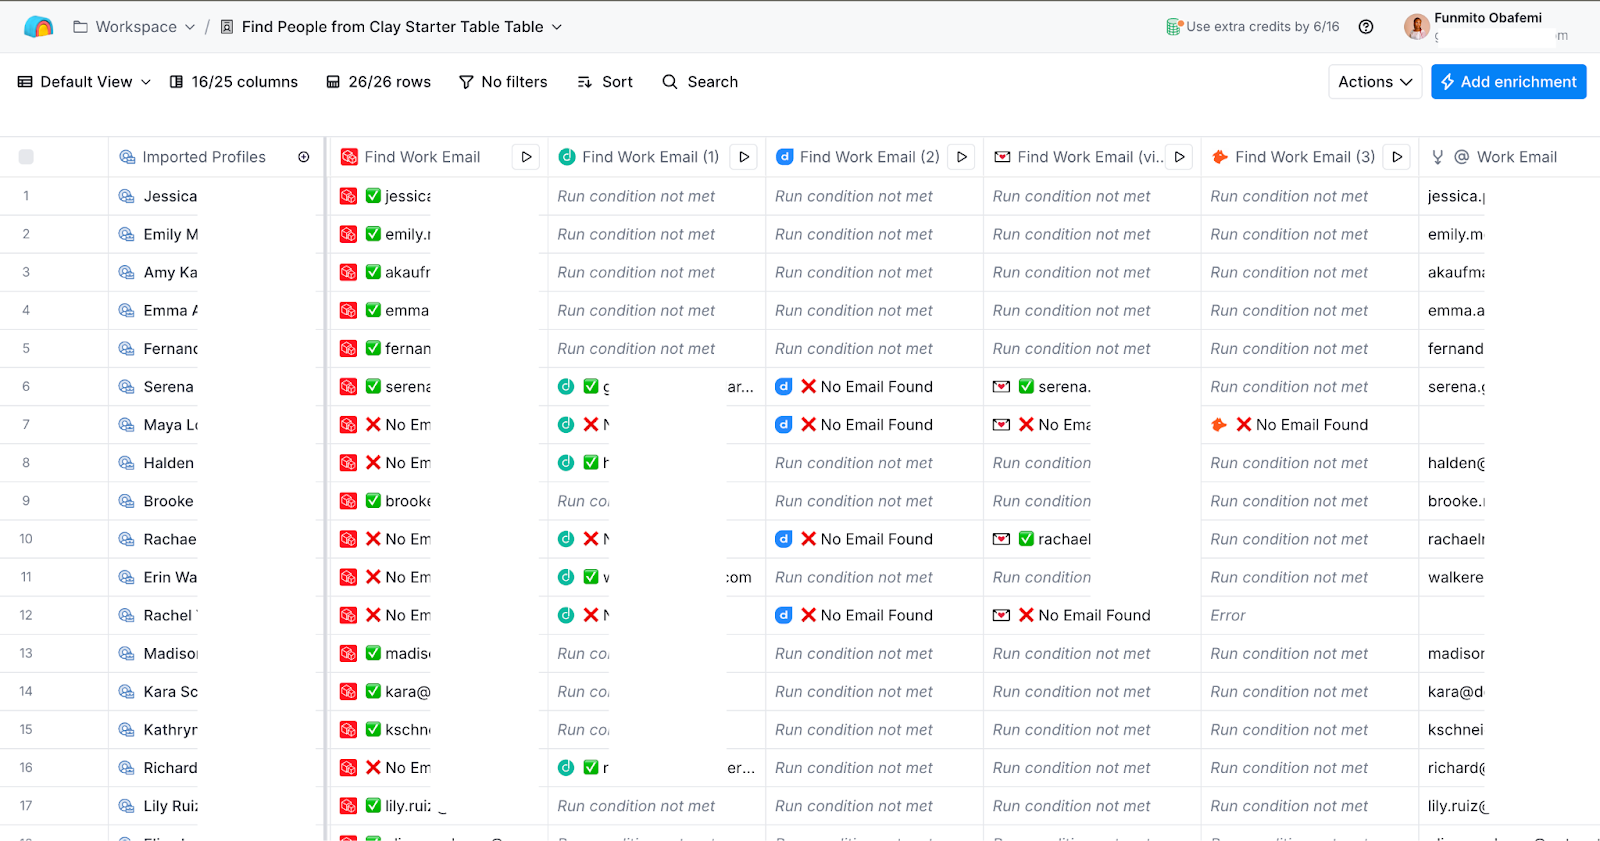Image resolution: width=1600 pixels, height=841 pixels.
Task: Click green provider icon in Halden row
Action: pyautogui.click(x=566, y=463)
